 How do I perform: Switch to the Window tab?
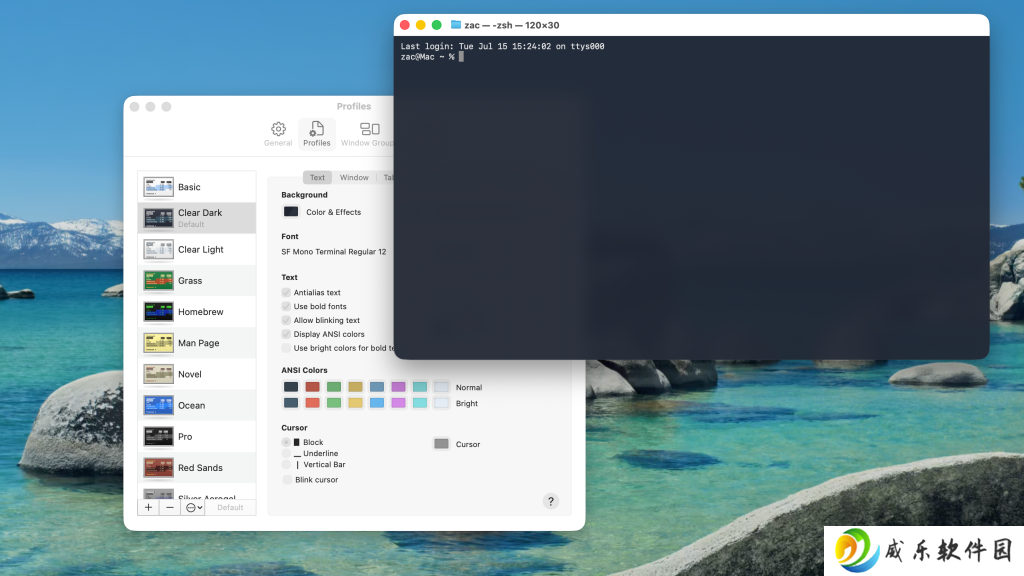click(x=354, y=178)
